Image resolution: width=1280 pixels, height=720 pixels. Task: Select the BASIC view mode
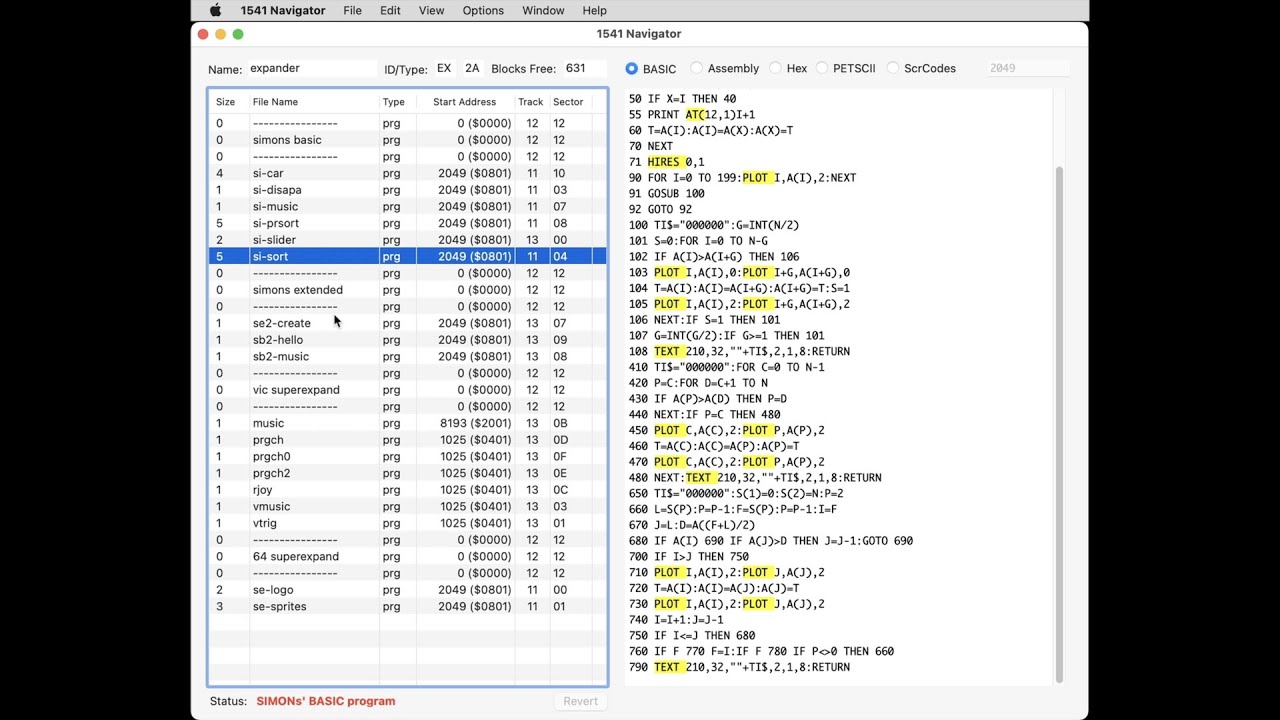pyautogui.click(x=651, y=69)
